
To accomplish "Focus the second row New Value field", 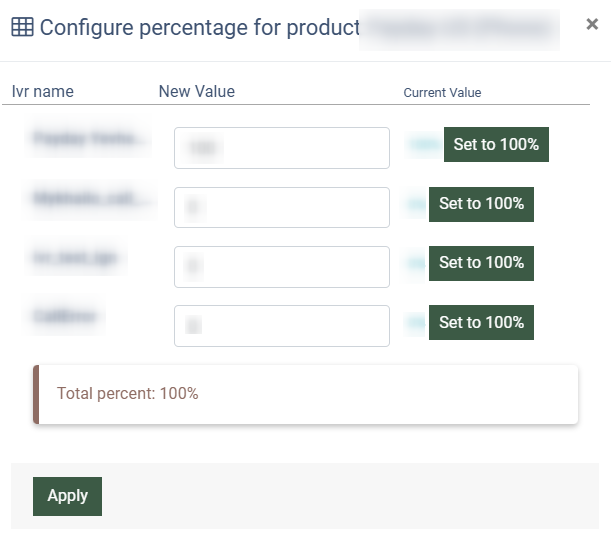I will (281, 207).
